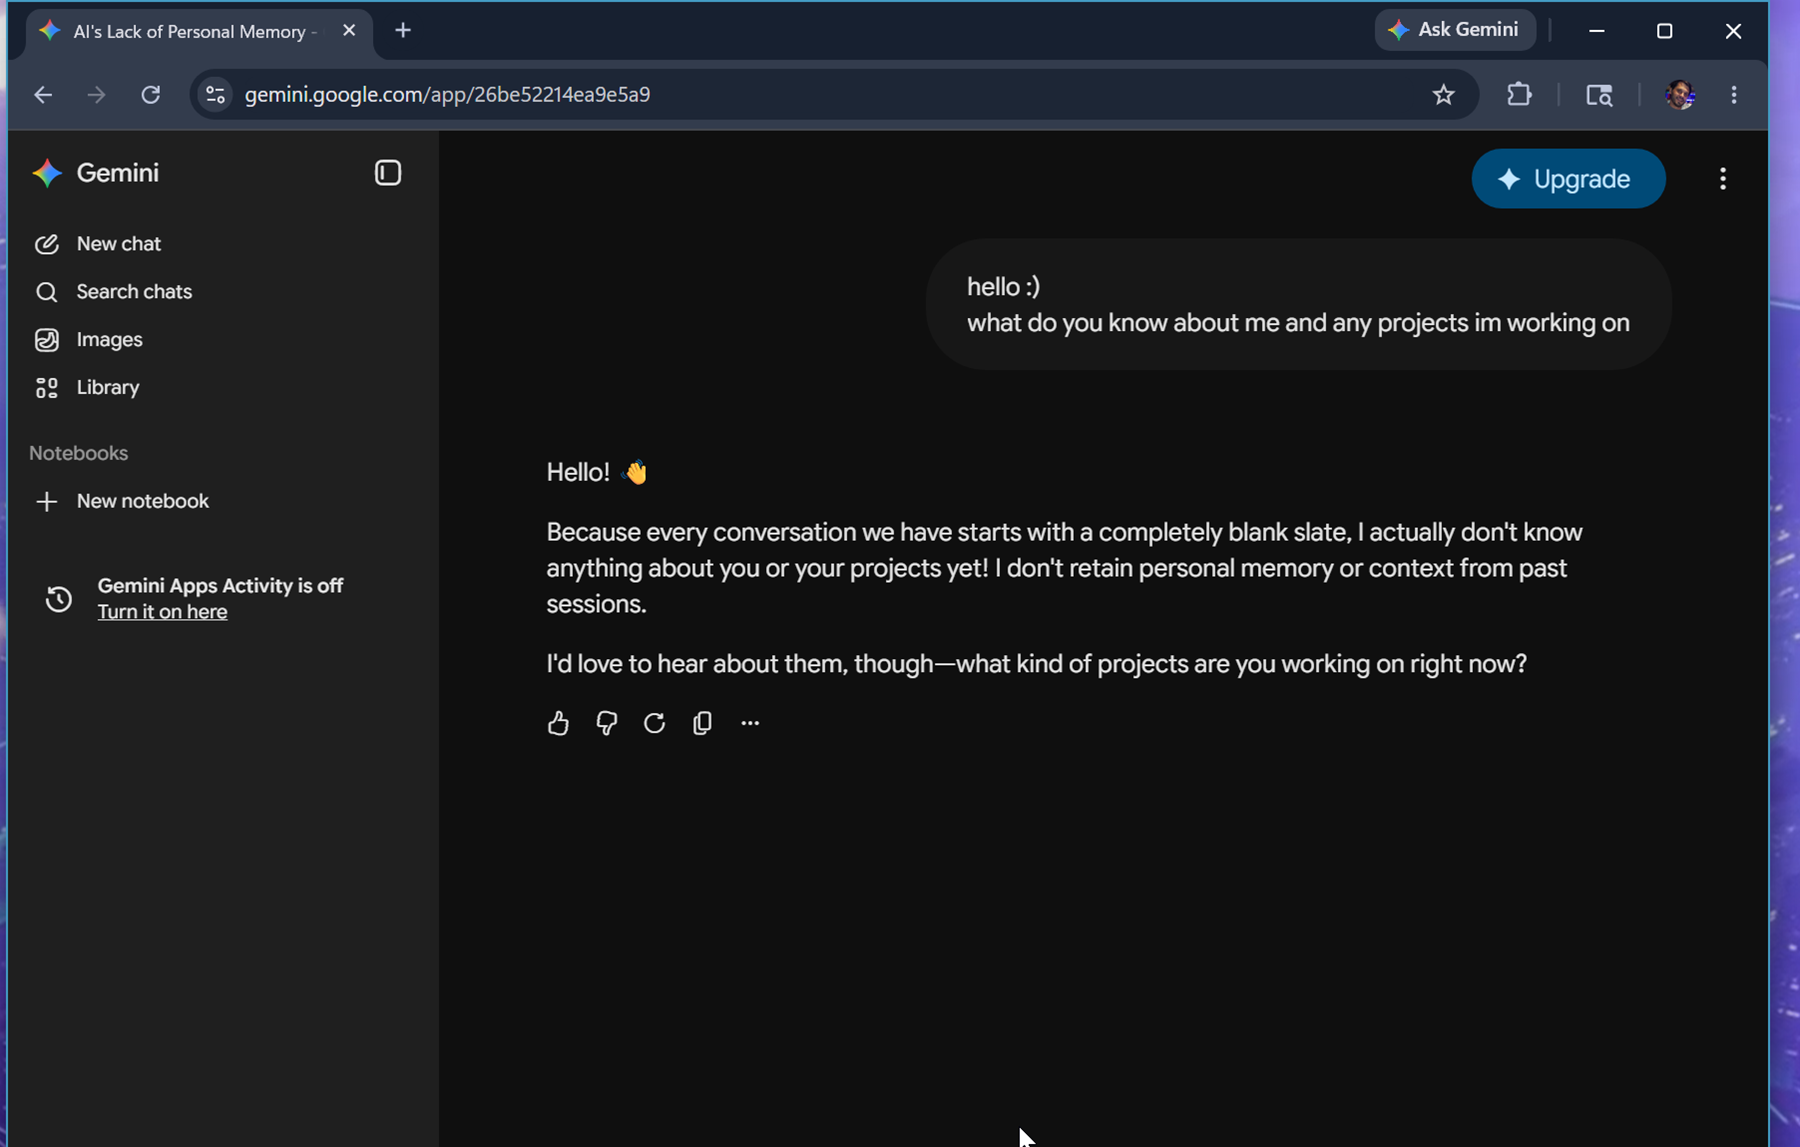The image size is (1800, 1147).
Task: Open a new browser tab
Action: pos(403,31)
